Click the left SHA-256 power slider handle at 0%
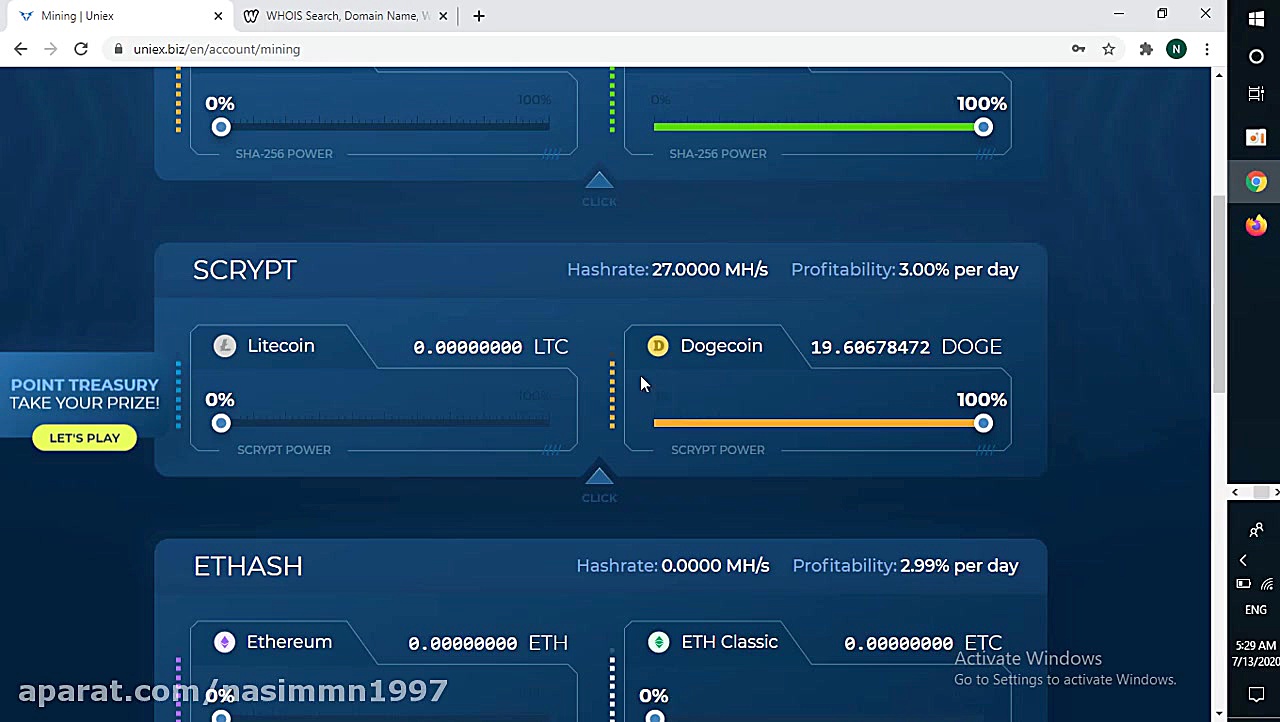The width and height of the screenshot is (1280, 722). click(x=221, y=127)
